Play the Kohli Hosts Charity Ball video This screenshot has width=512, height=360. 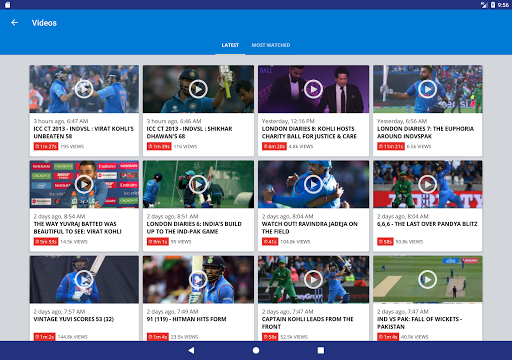(x=313, y=89)
